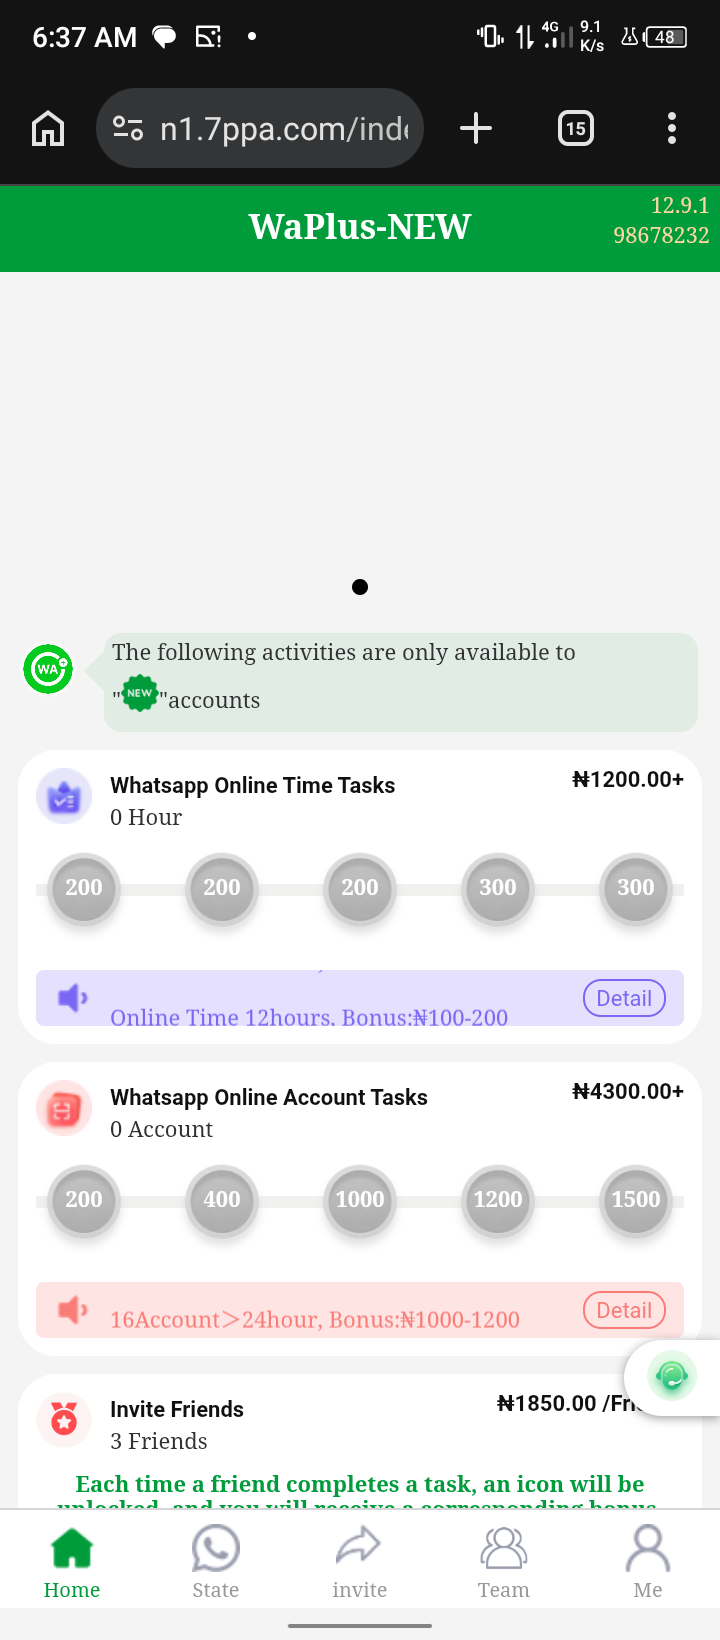Open Detail for Online Time bonus
The height and width of the screenshot is (1640, 720).
pyautogui.click(x=624, y=998)
